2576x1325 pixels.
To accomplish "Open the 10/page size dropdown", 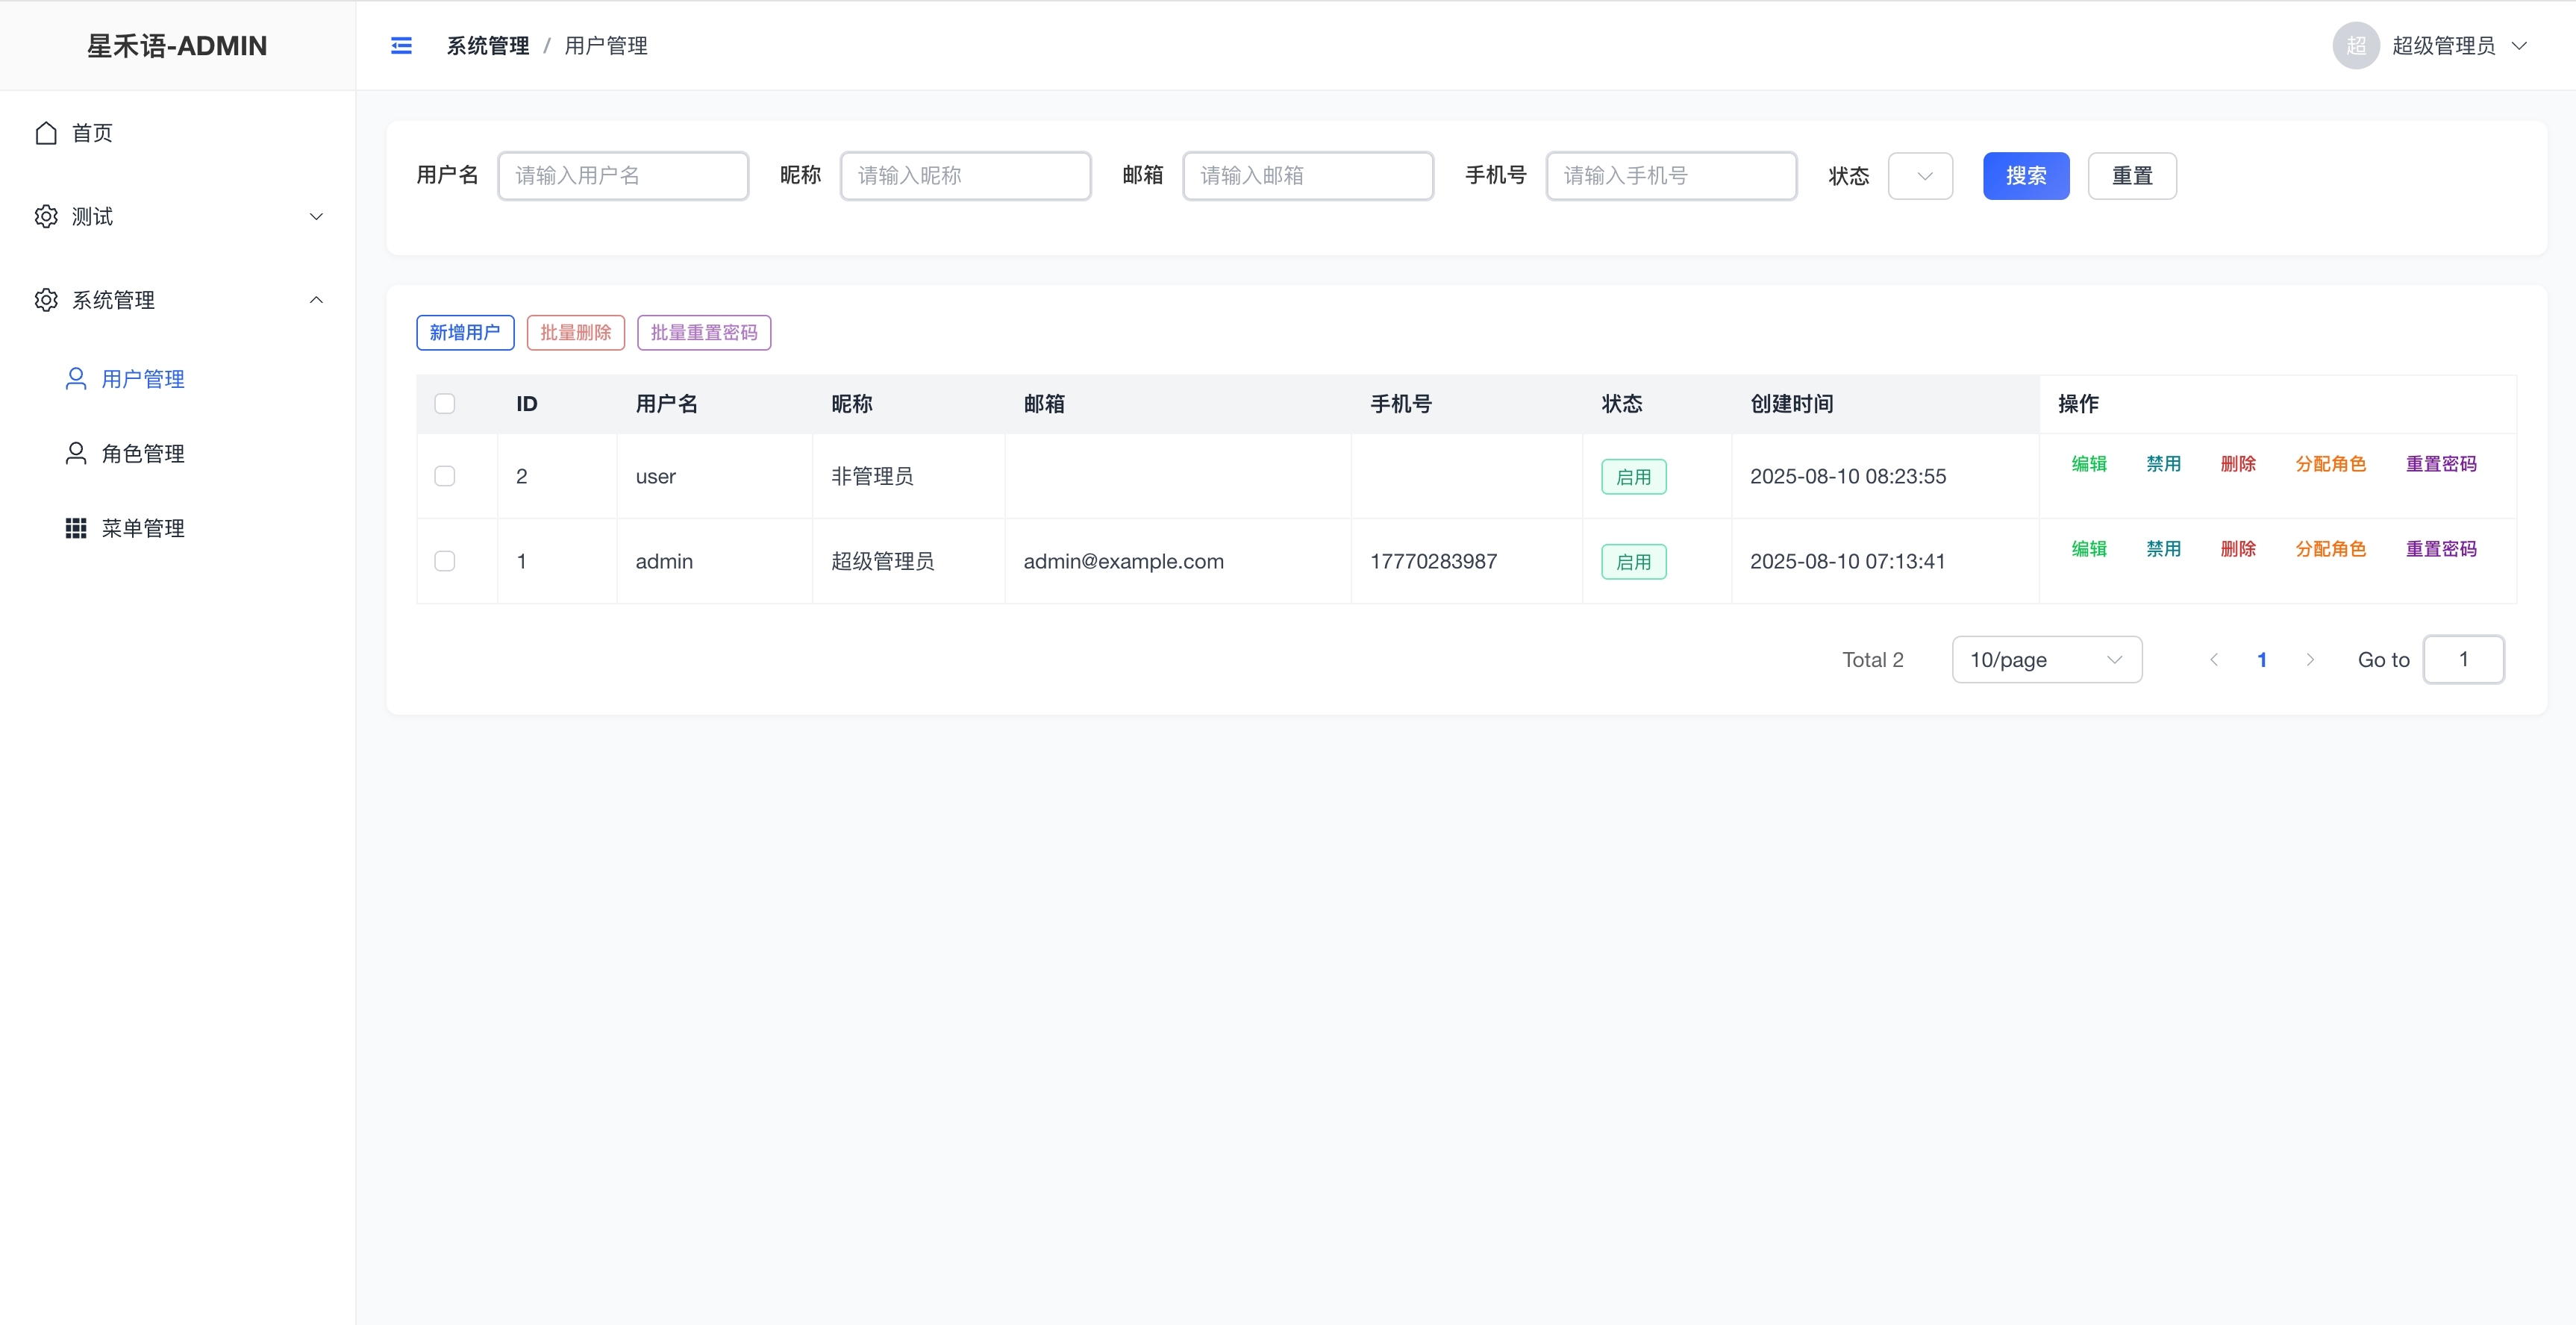I will tap(2047, 660).
